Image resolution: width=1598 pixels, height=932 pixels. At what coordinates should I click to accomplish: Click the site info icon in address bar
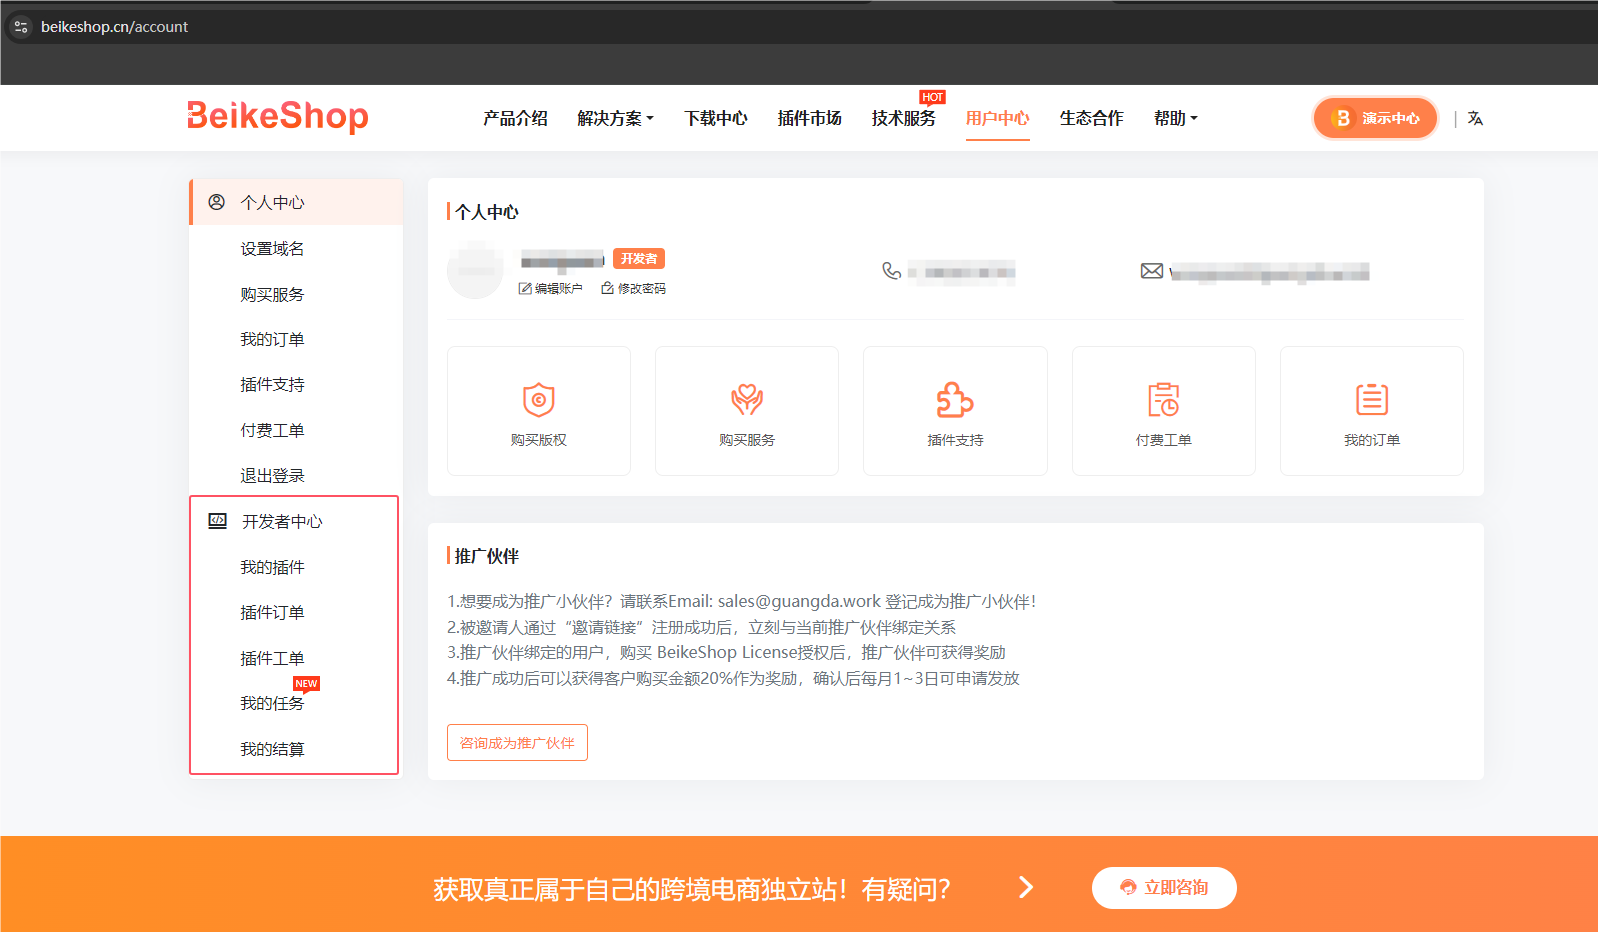click(21, 27)
